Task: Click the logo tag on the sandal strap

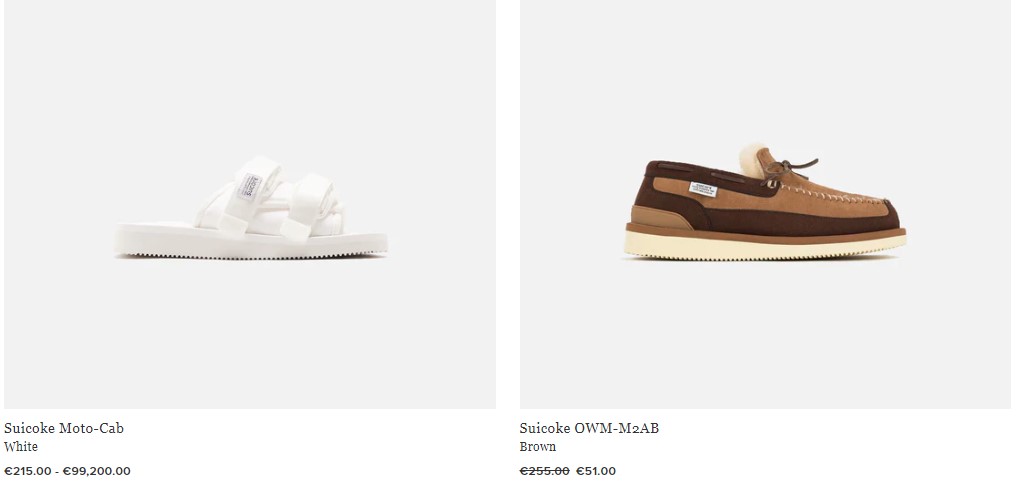Action: coord(250,186)
